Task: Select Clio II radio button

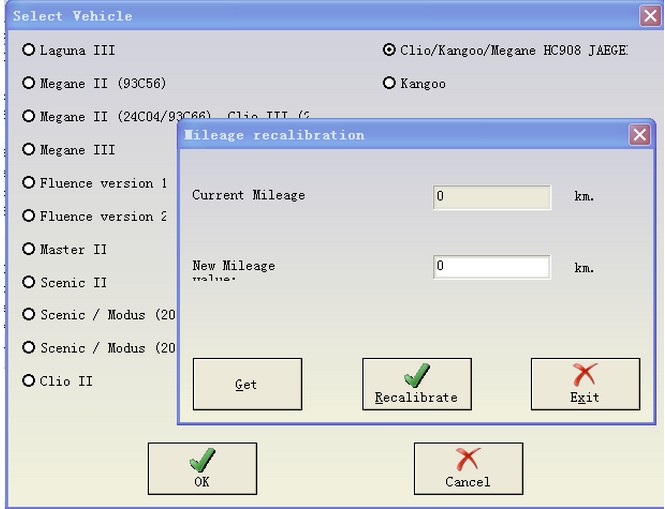Action: (29, 380)
